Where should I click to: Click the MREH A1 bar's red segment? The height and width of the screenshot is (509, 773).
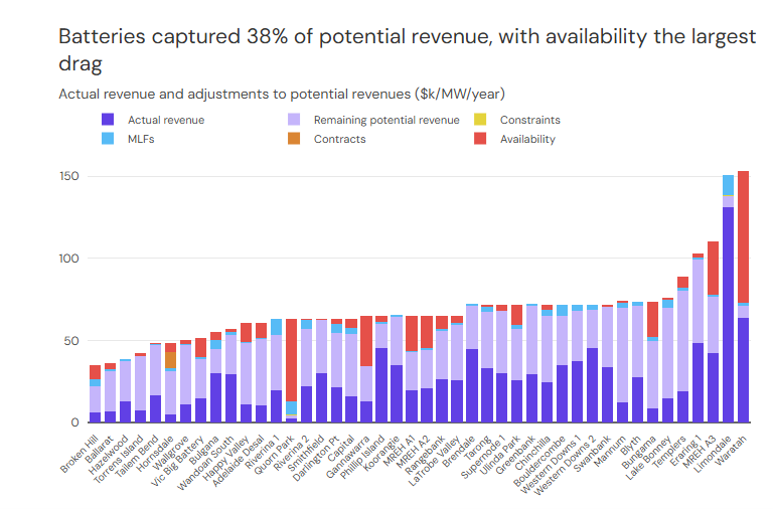tap(412, 333)
